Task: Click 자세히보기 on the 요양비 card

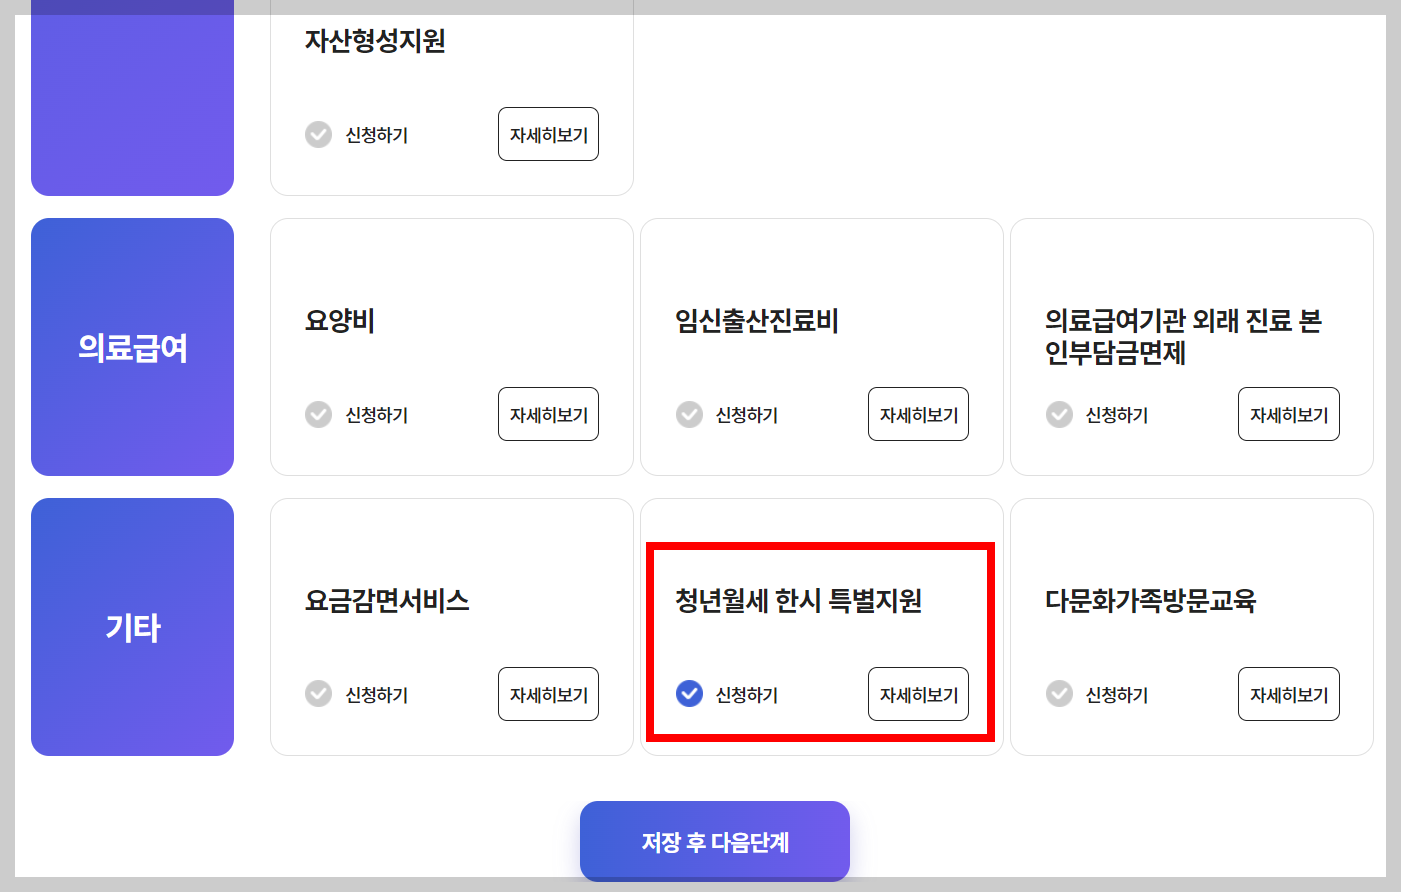Action: pos(548,414)
